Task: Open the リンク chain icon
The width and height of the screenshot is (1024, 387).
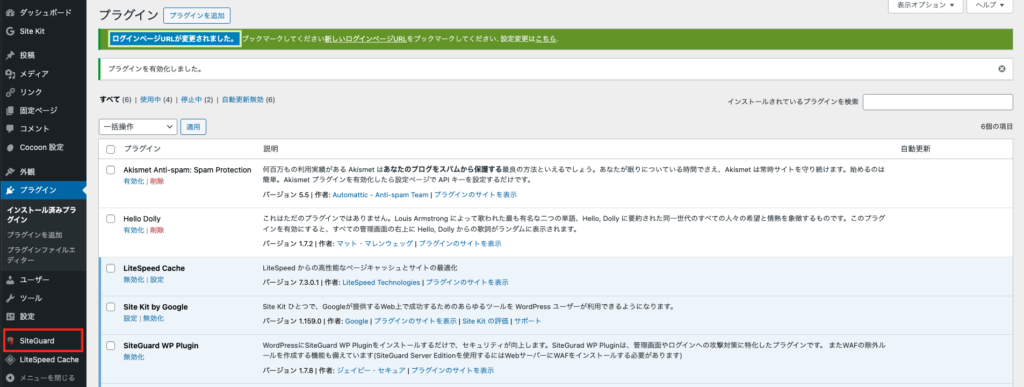Action: point(10,92)
